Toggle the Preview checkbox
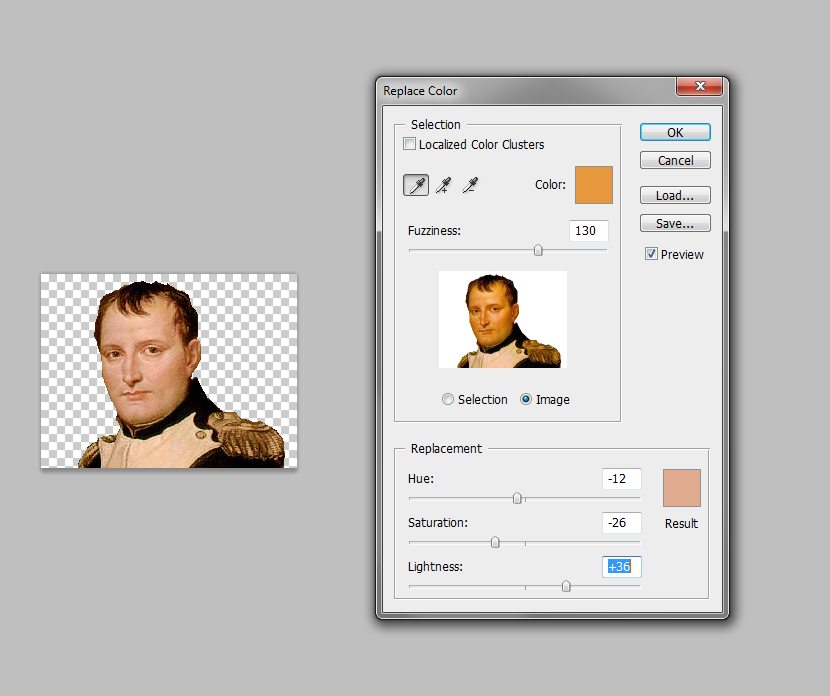This screenshot has width=830, height=696. click(x=652, y=254)
